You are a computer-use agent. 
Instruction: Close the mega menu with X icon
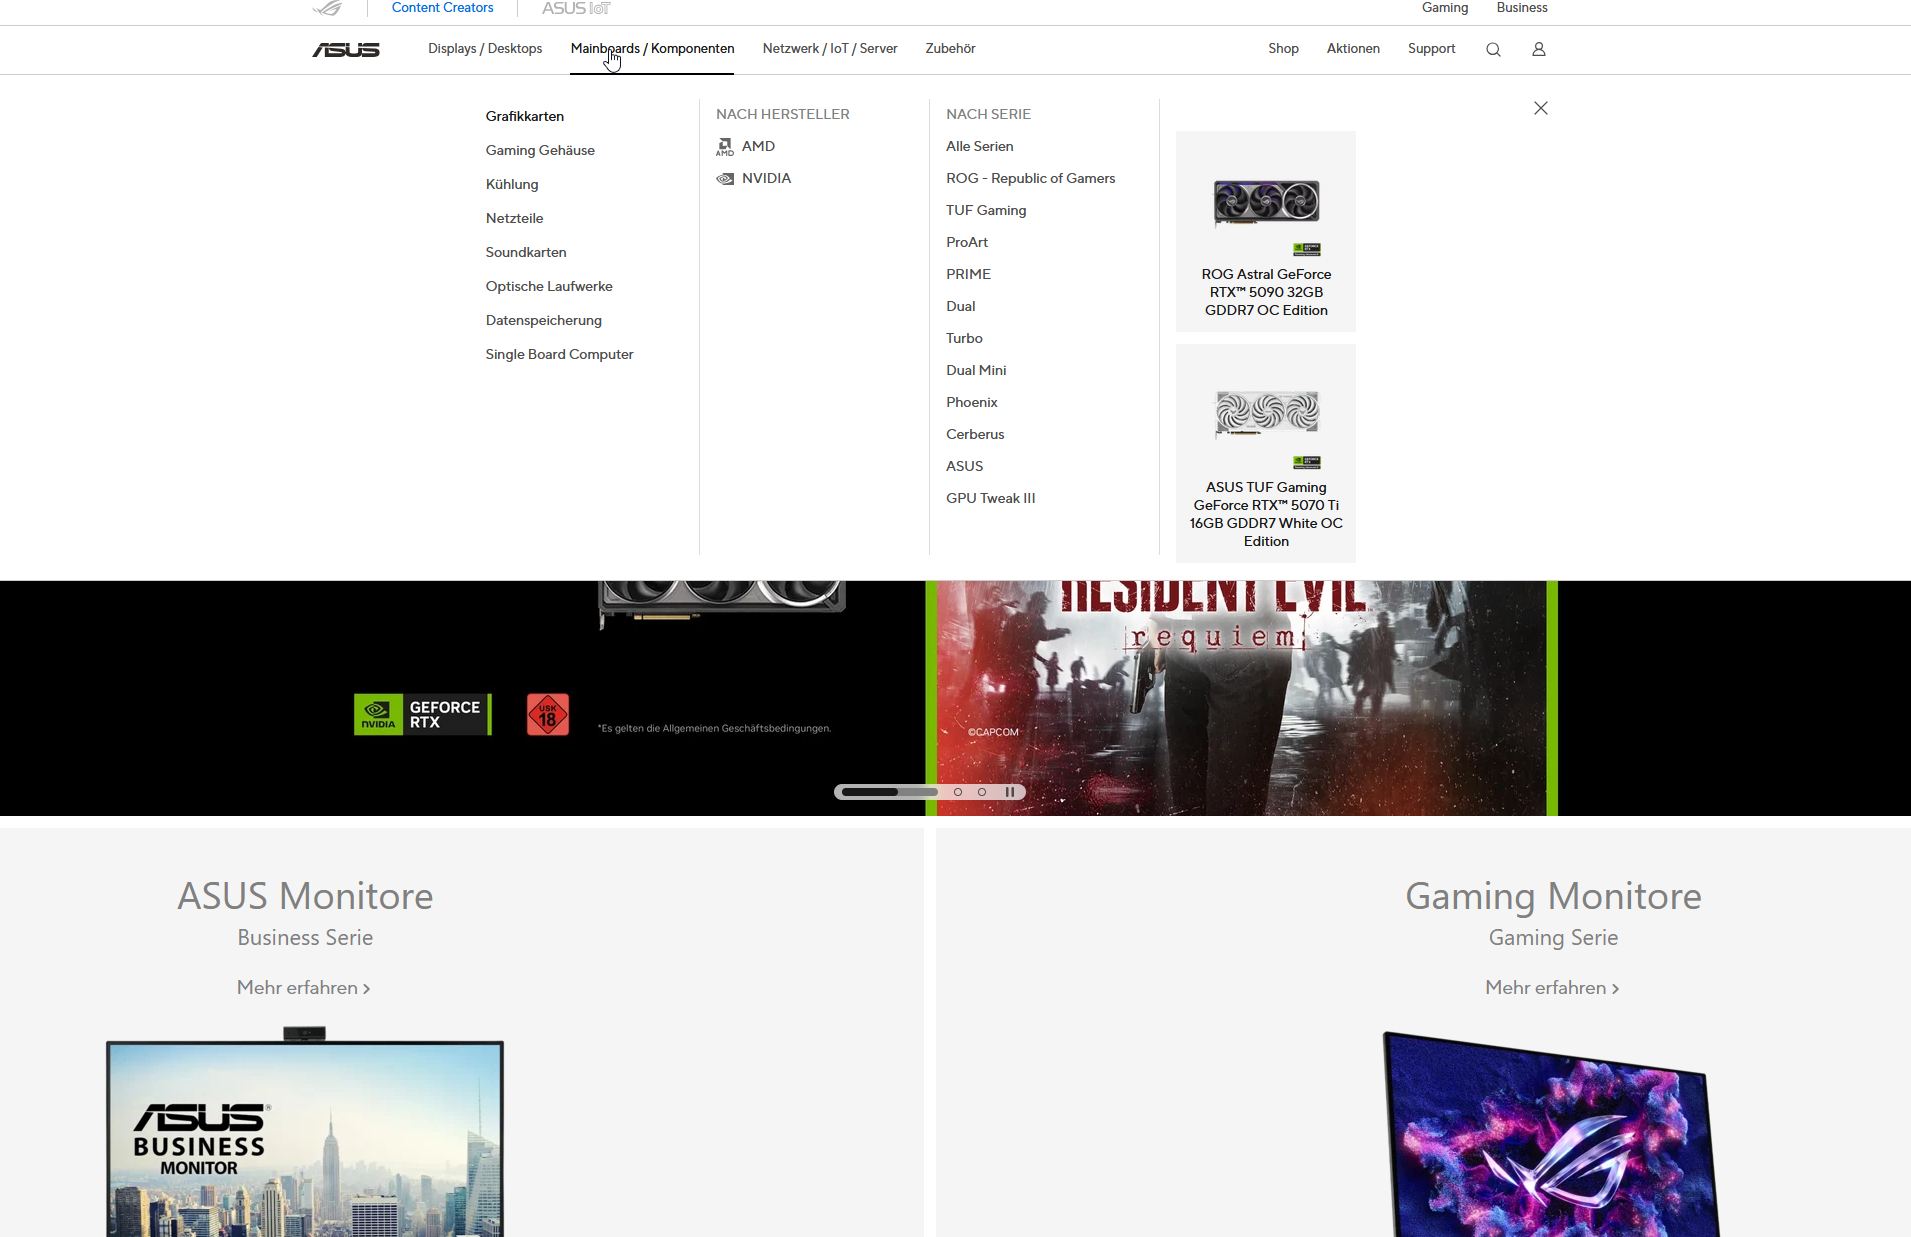click(x=1541, y=108)
